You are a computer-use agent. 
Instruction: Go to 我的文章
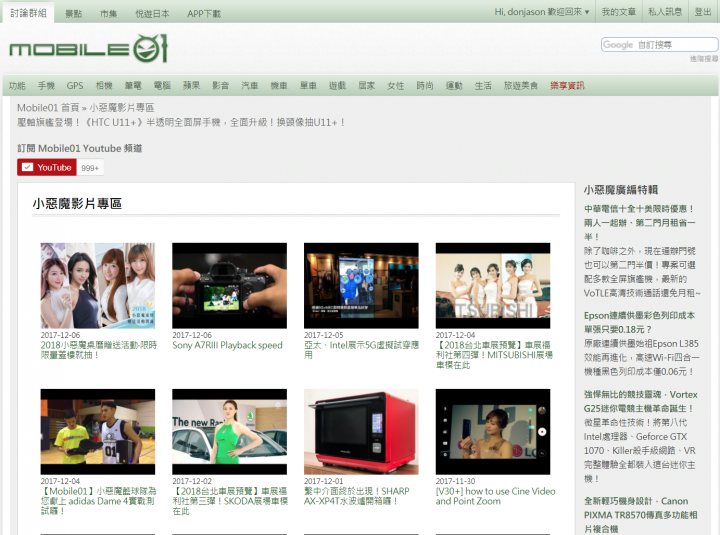pyautogui.click(x=619, y=12)
